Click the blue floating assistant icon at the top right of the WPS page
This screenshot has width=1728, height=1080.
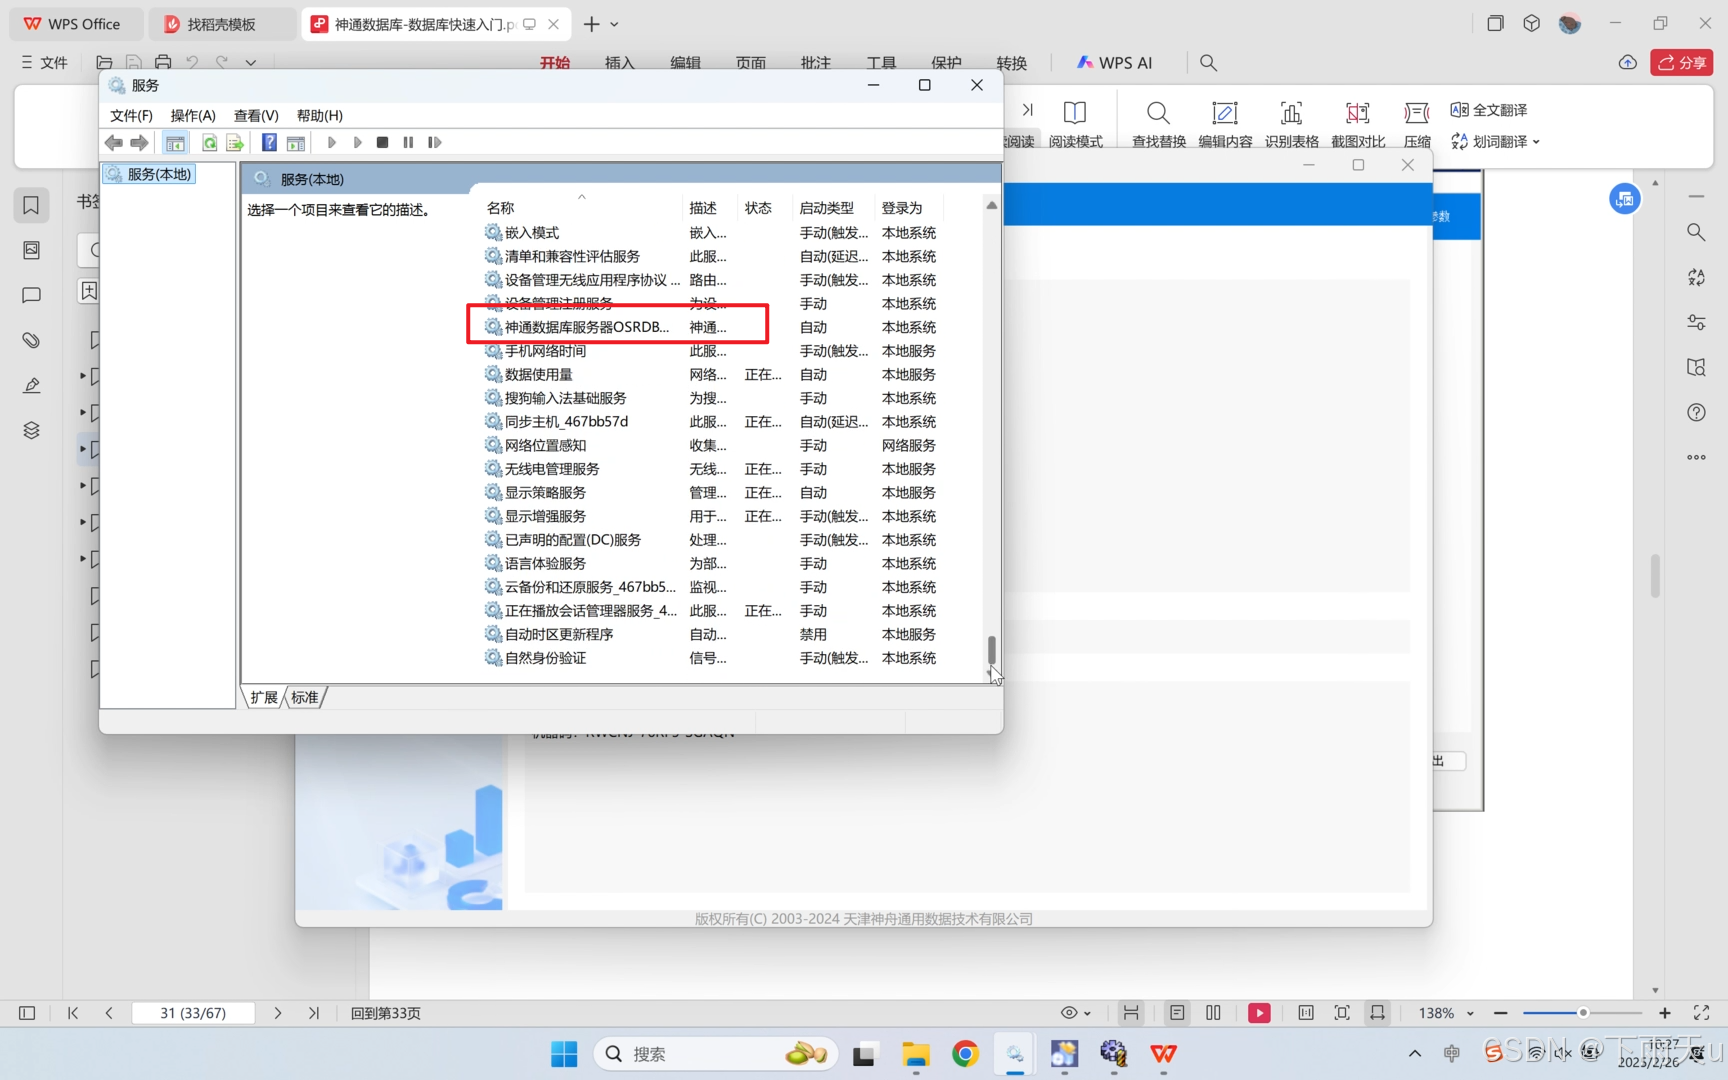(x=1625, y=199)
